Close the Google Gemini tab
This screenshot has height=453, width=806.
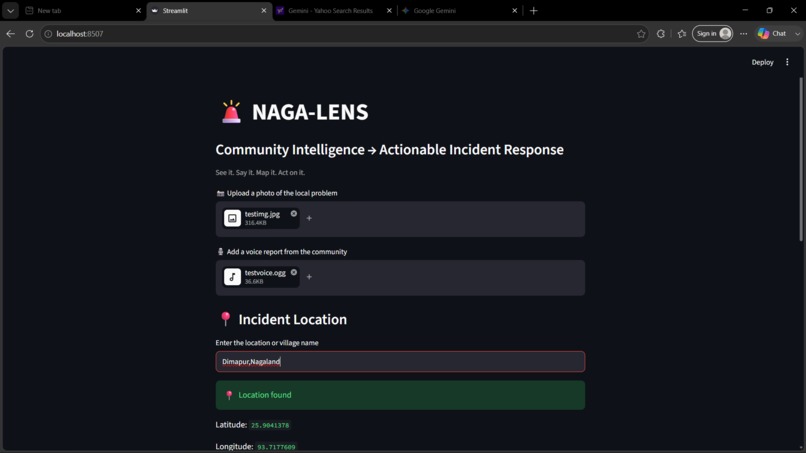click(515, 10)
